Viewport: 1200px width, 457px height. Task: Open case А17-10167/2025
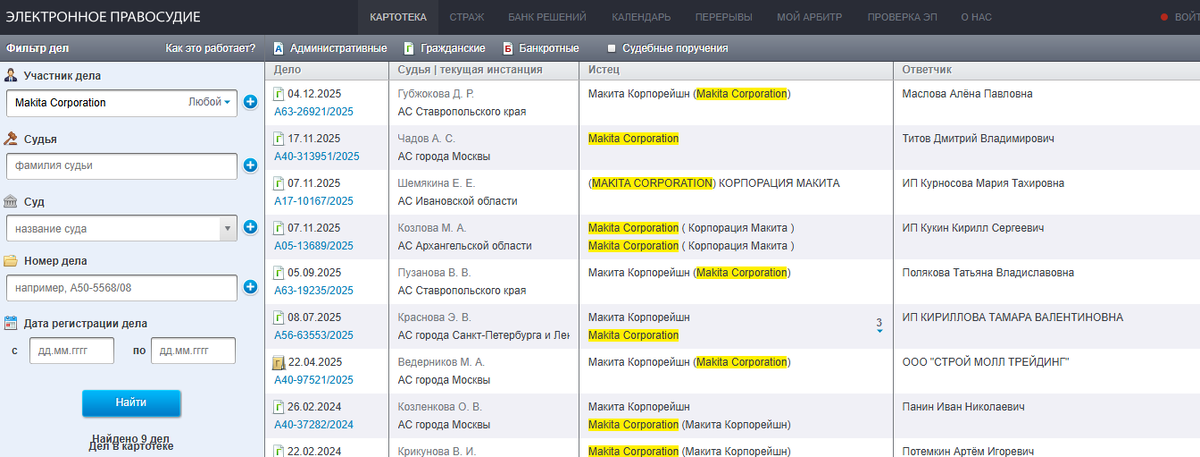point(313,201)
